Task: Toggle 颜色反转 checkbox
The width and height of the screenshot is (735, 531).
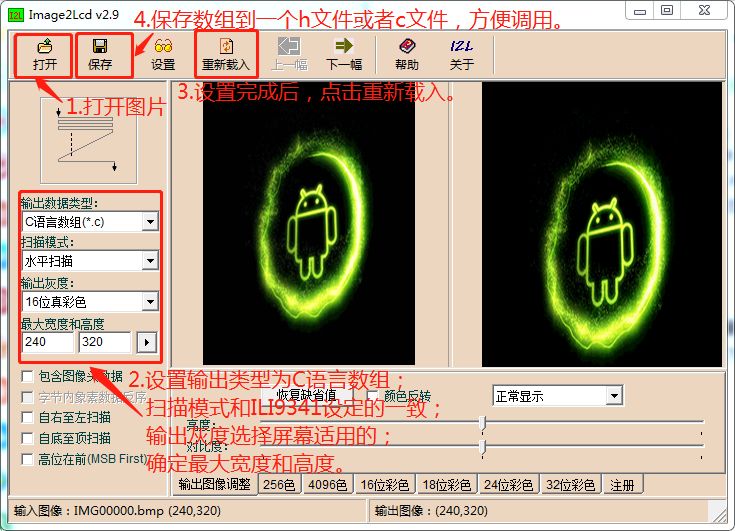Action: coord(373,396)
